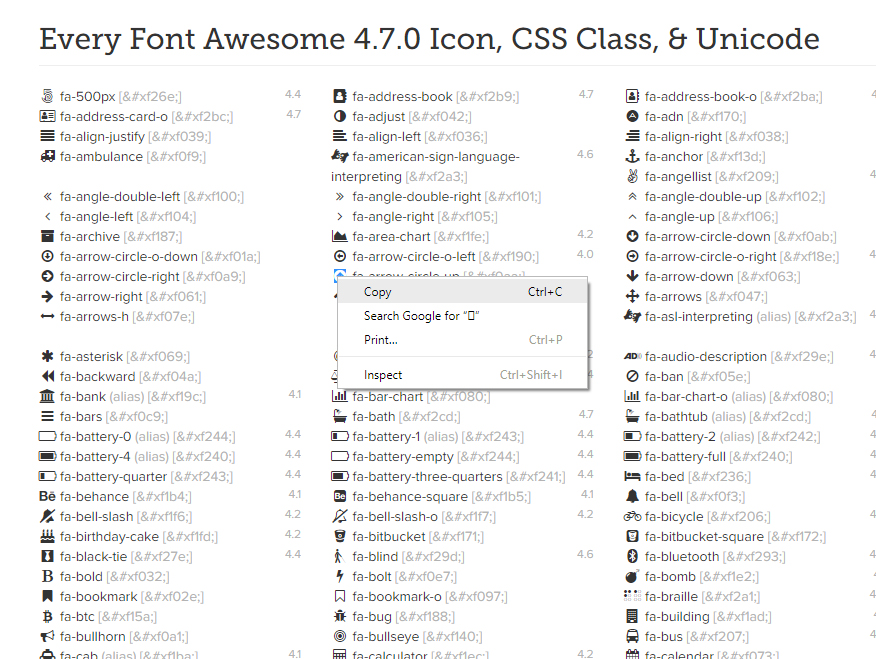Select the fa-bluetooth icon
Image resolution: width=876 pixels, height=659 pixels.
pos(630,556)
